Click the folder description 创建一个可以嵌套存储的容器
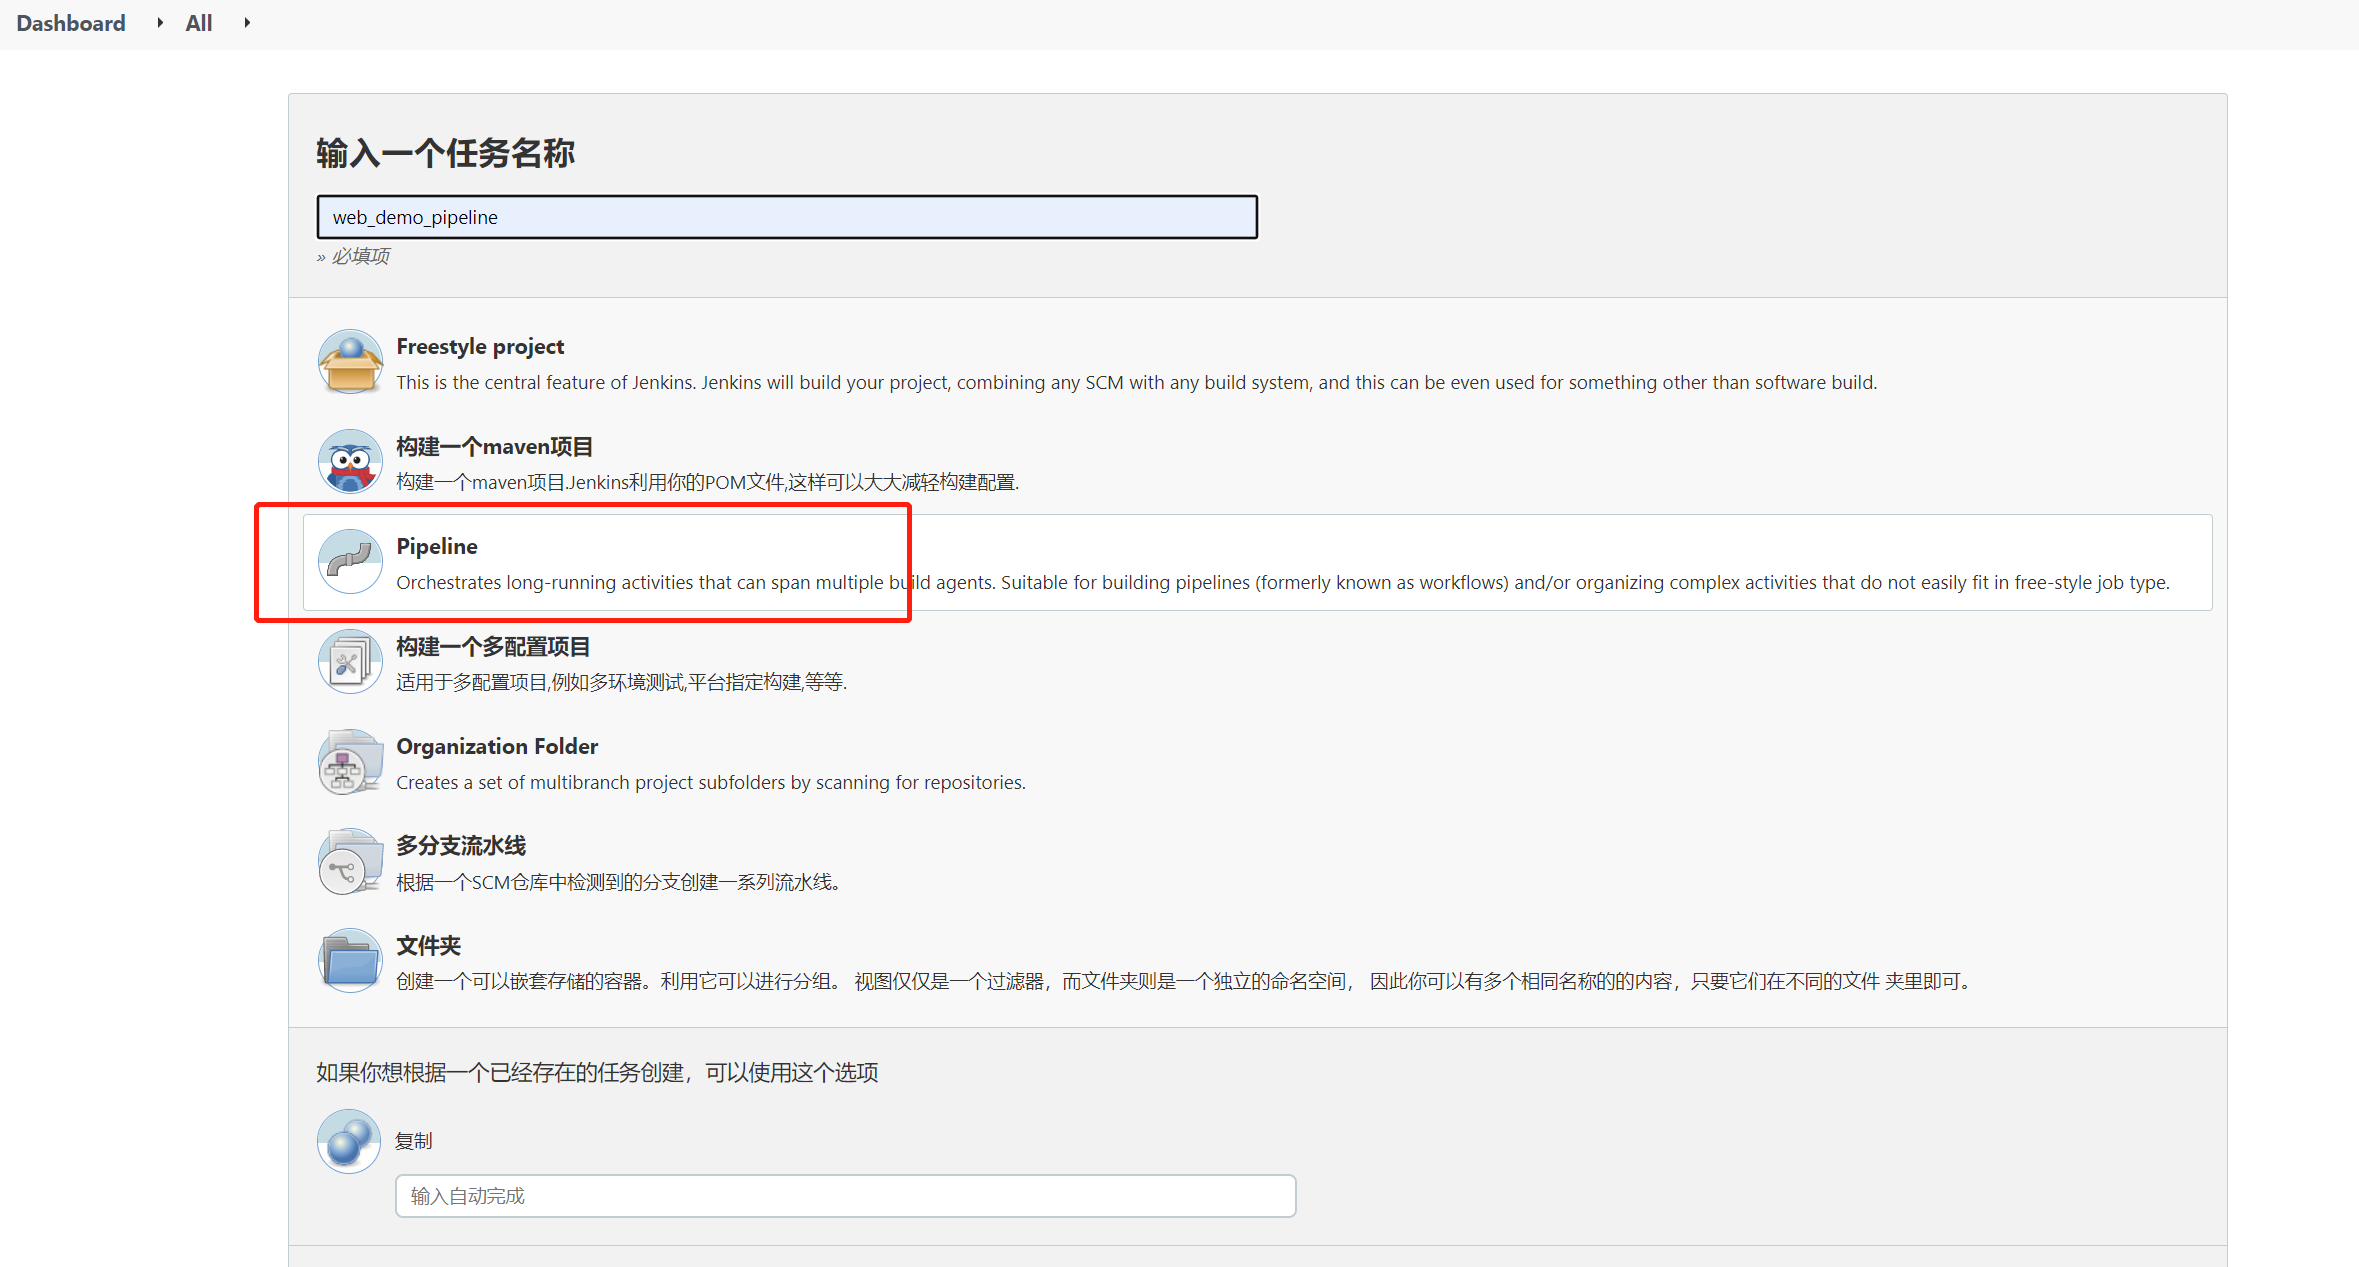The height and width of the screenshot is (1267, 2359). [1186, 982]
